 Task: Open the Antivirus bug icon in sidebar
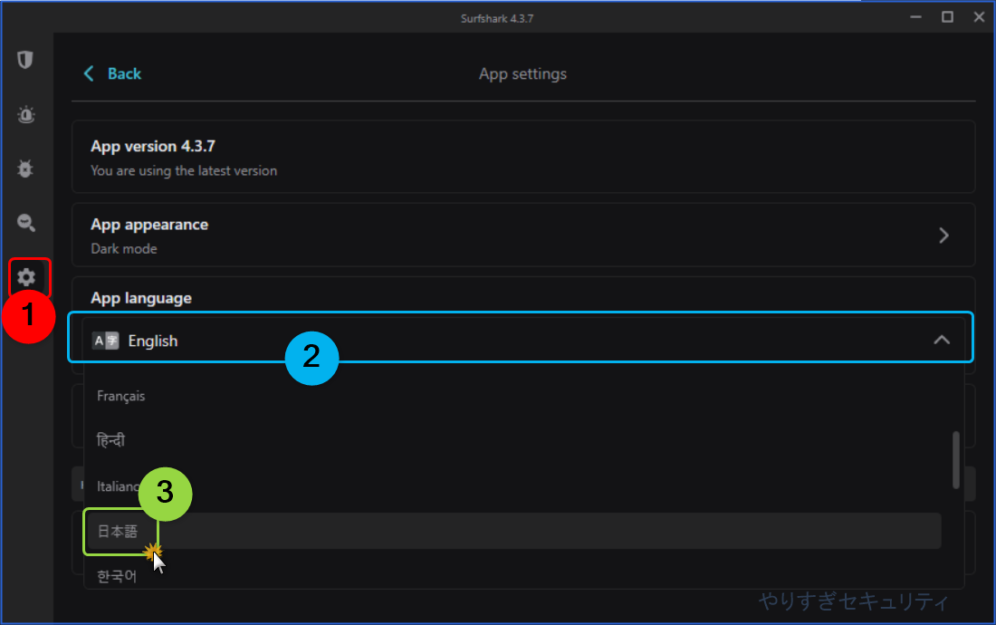tap(25, 169)
